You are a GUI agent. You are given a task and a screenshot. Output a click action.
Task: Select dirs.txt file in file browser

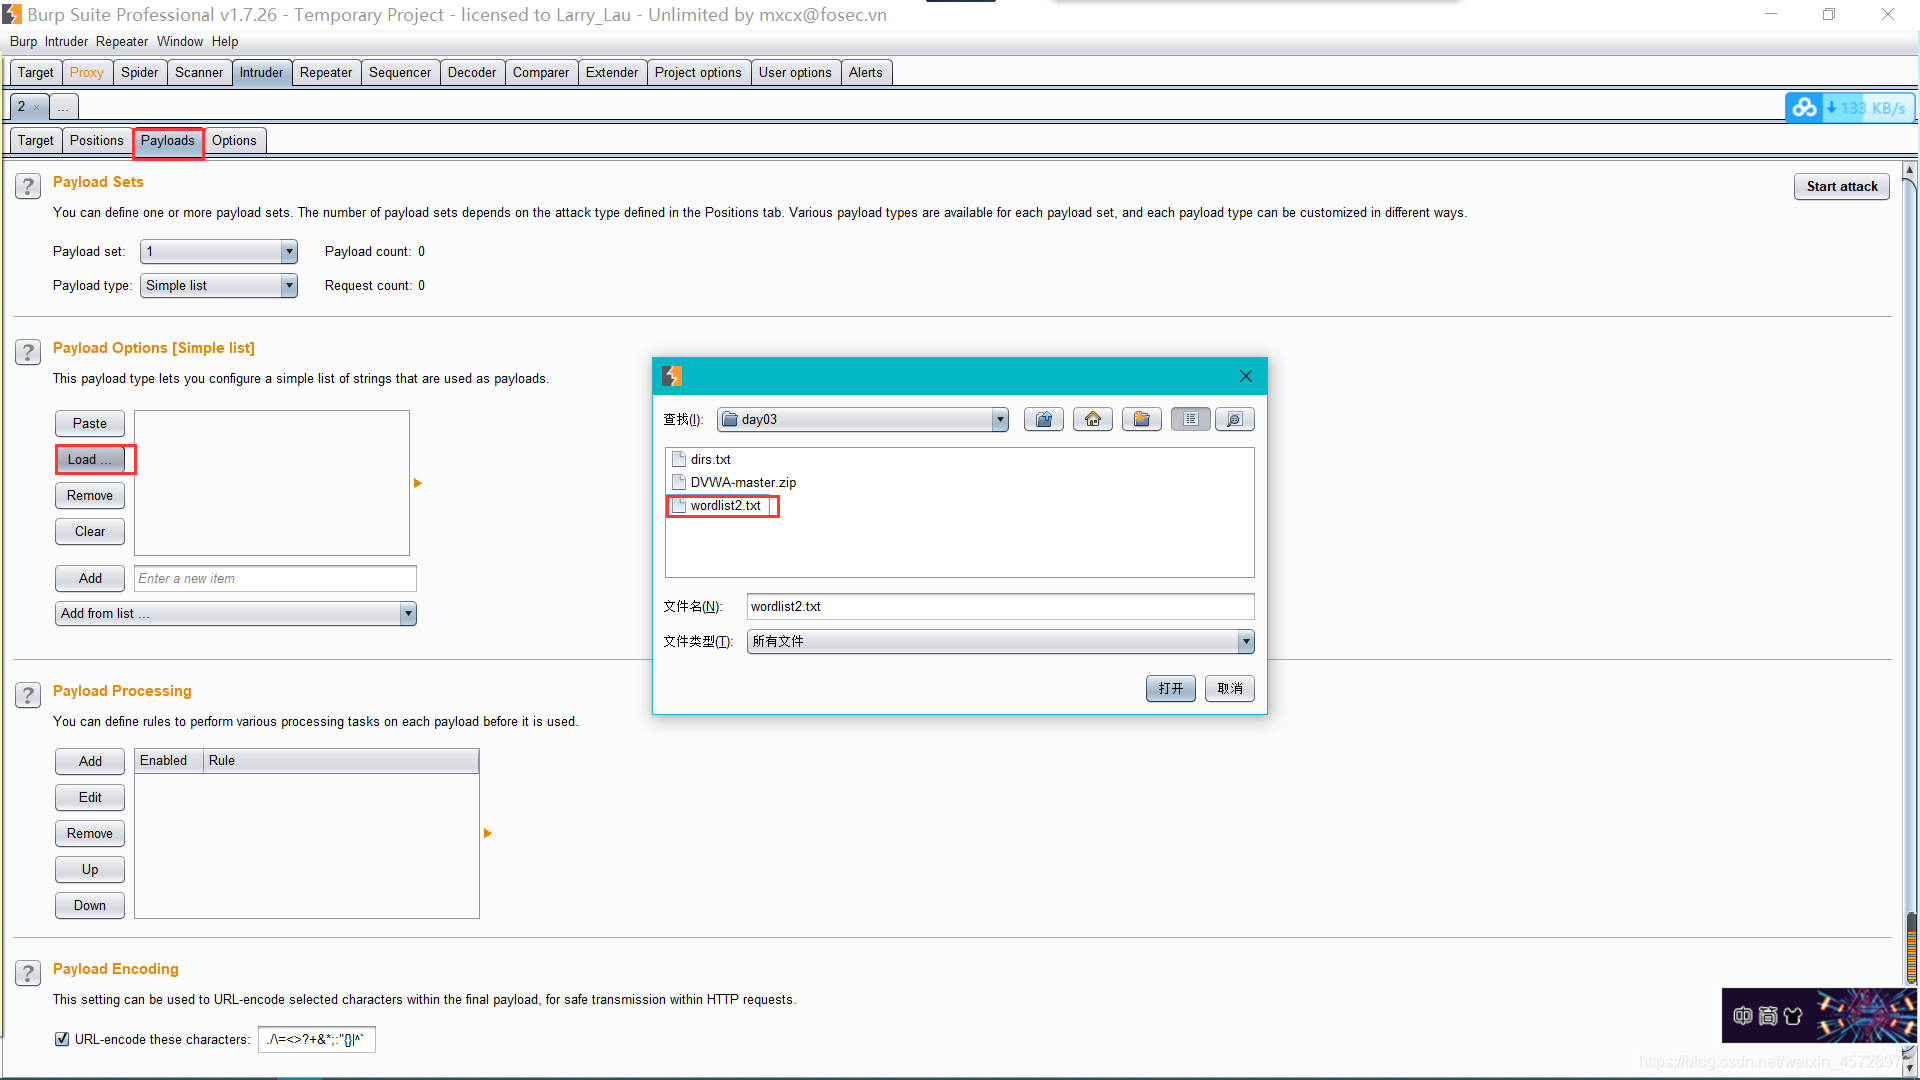[709, 458]
